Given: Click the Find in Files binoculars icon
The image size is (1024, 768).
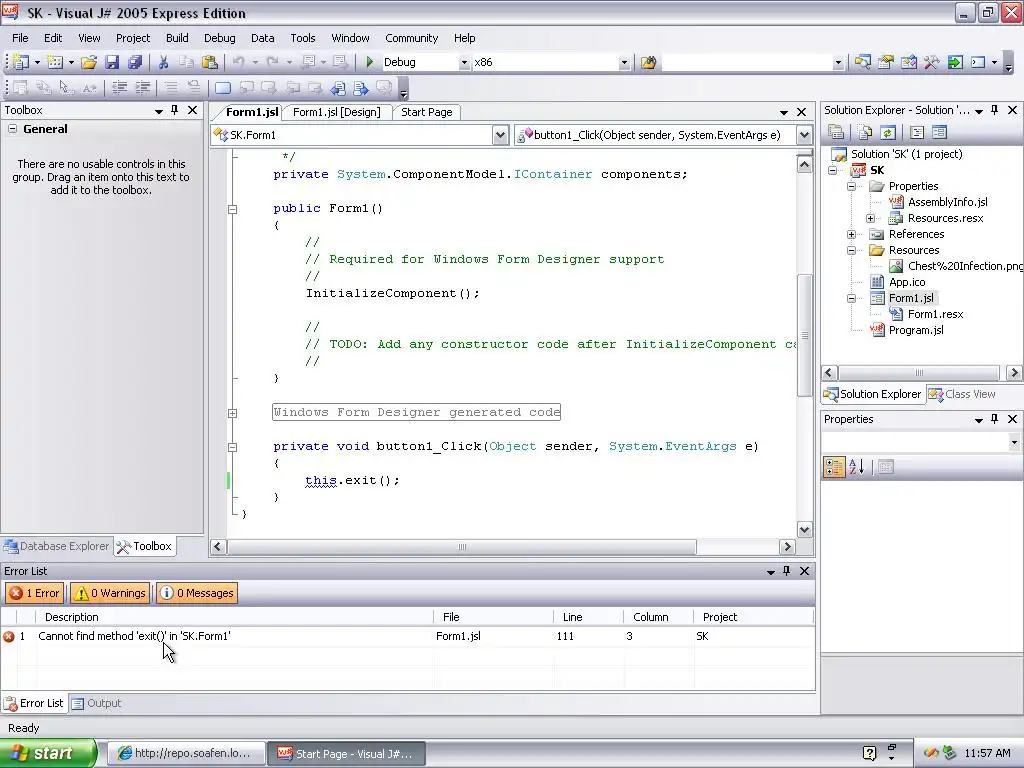Looking at the screenshot, I should click(648, 63).
